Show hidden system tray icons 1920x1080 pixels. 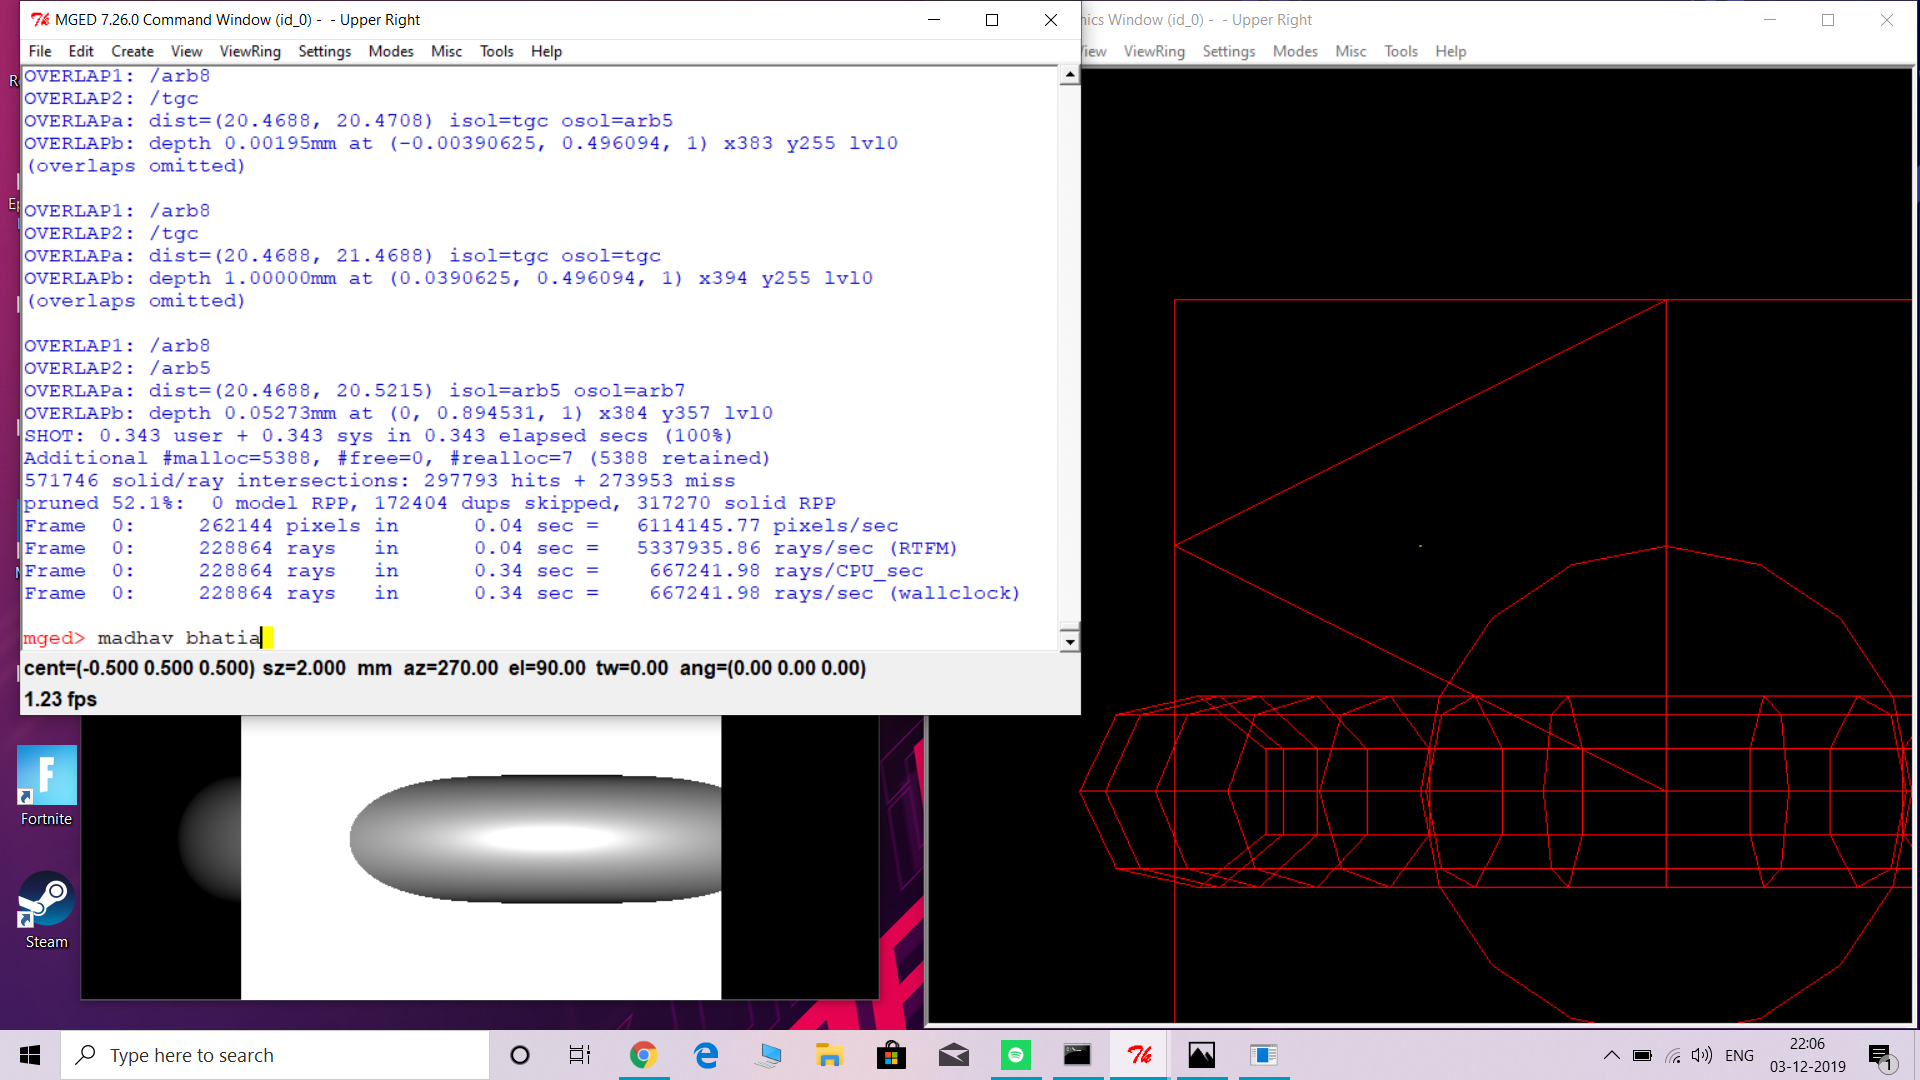point(1611,1055)
